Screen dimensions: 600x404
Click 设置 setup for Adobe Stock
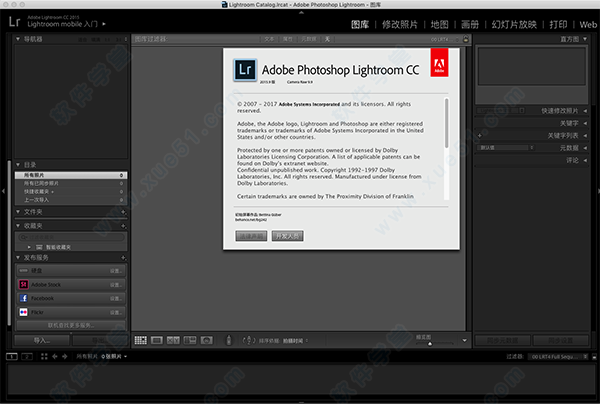click(x=116, y=285)
